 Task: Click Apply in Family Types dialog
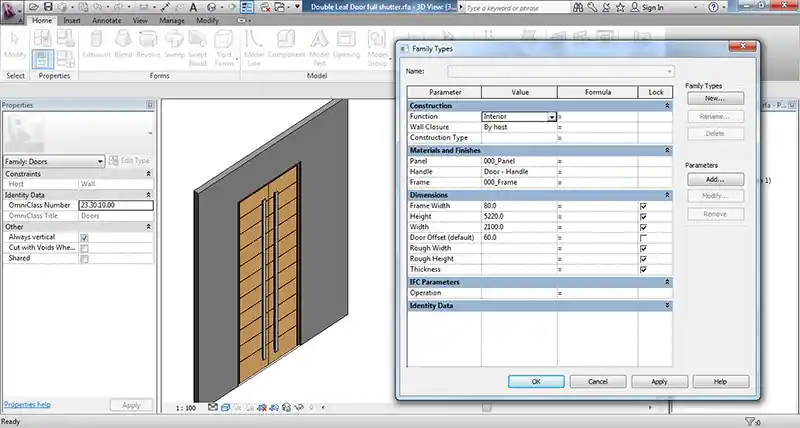(x=659, y=382)
